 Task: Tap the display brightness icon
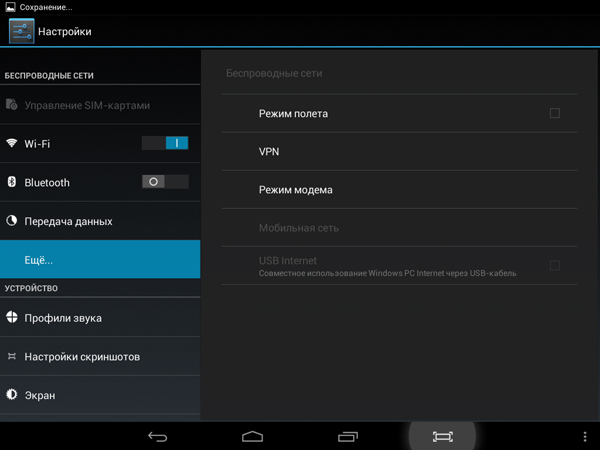coord(12,395)
